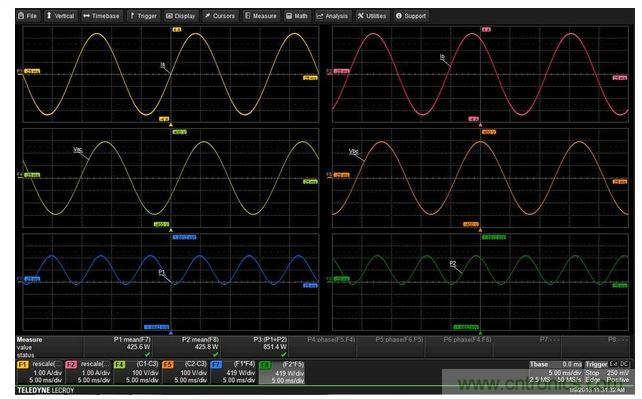
Task: Click the P3 (P1+P2) measurement cell
Action: tap(254, 347)
